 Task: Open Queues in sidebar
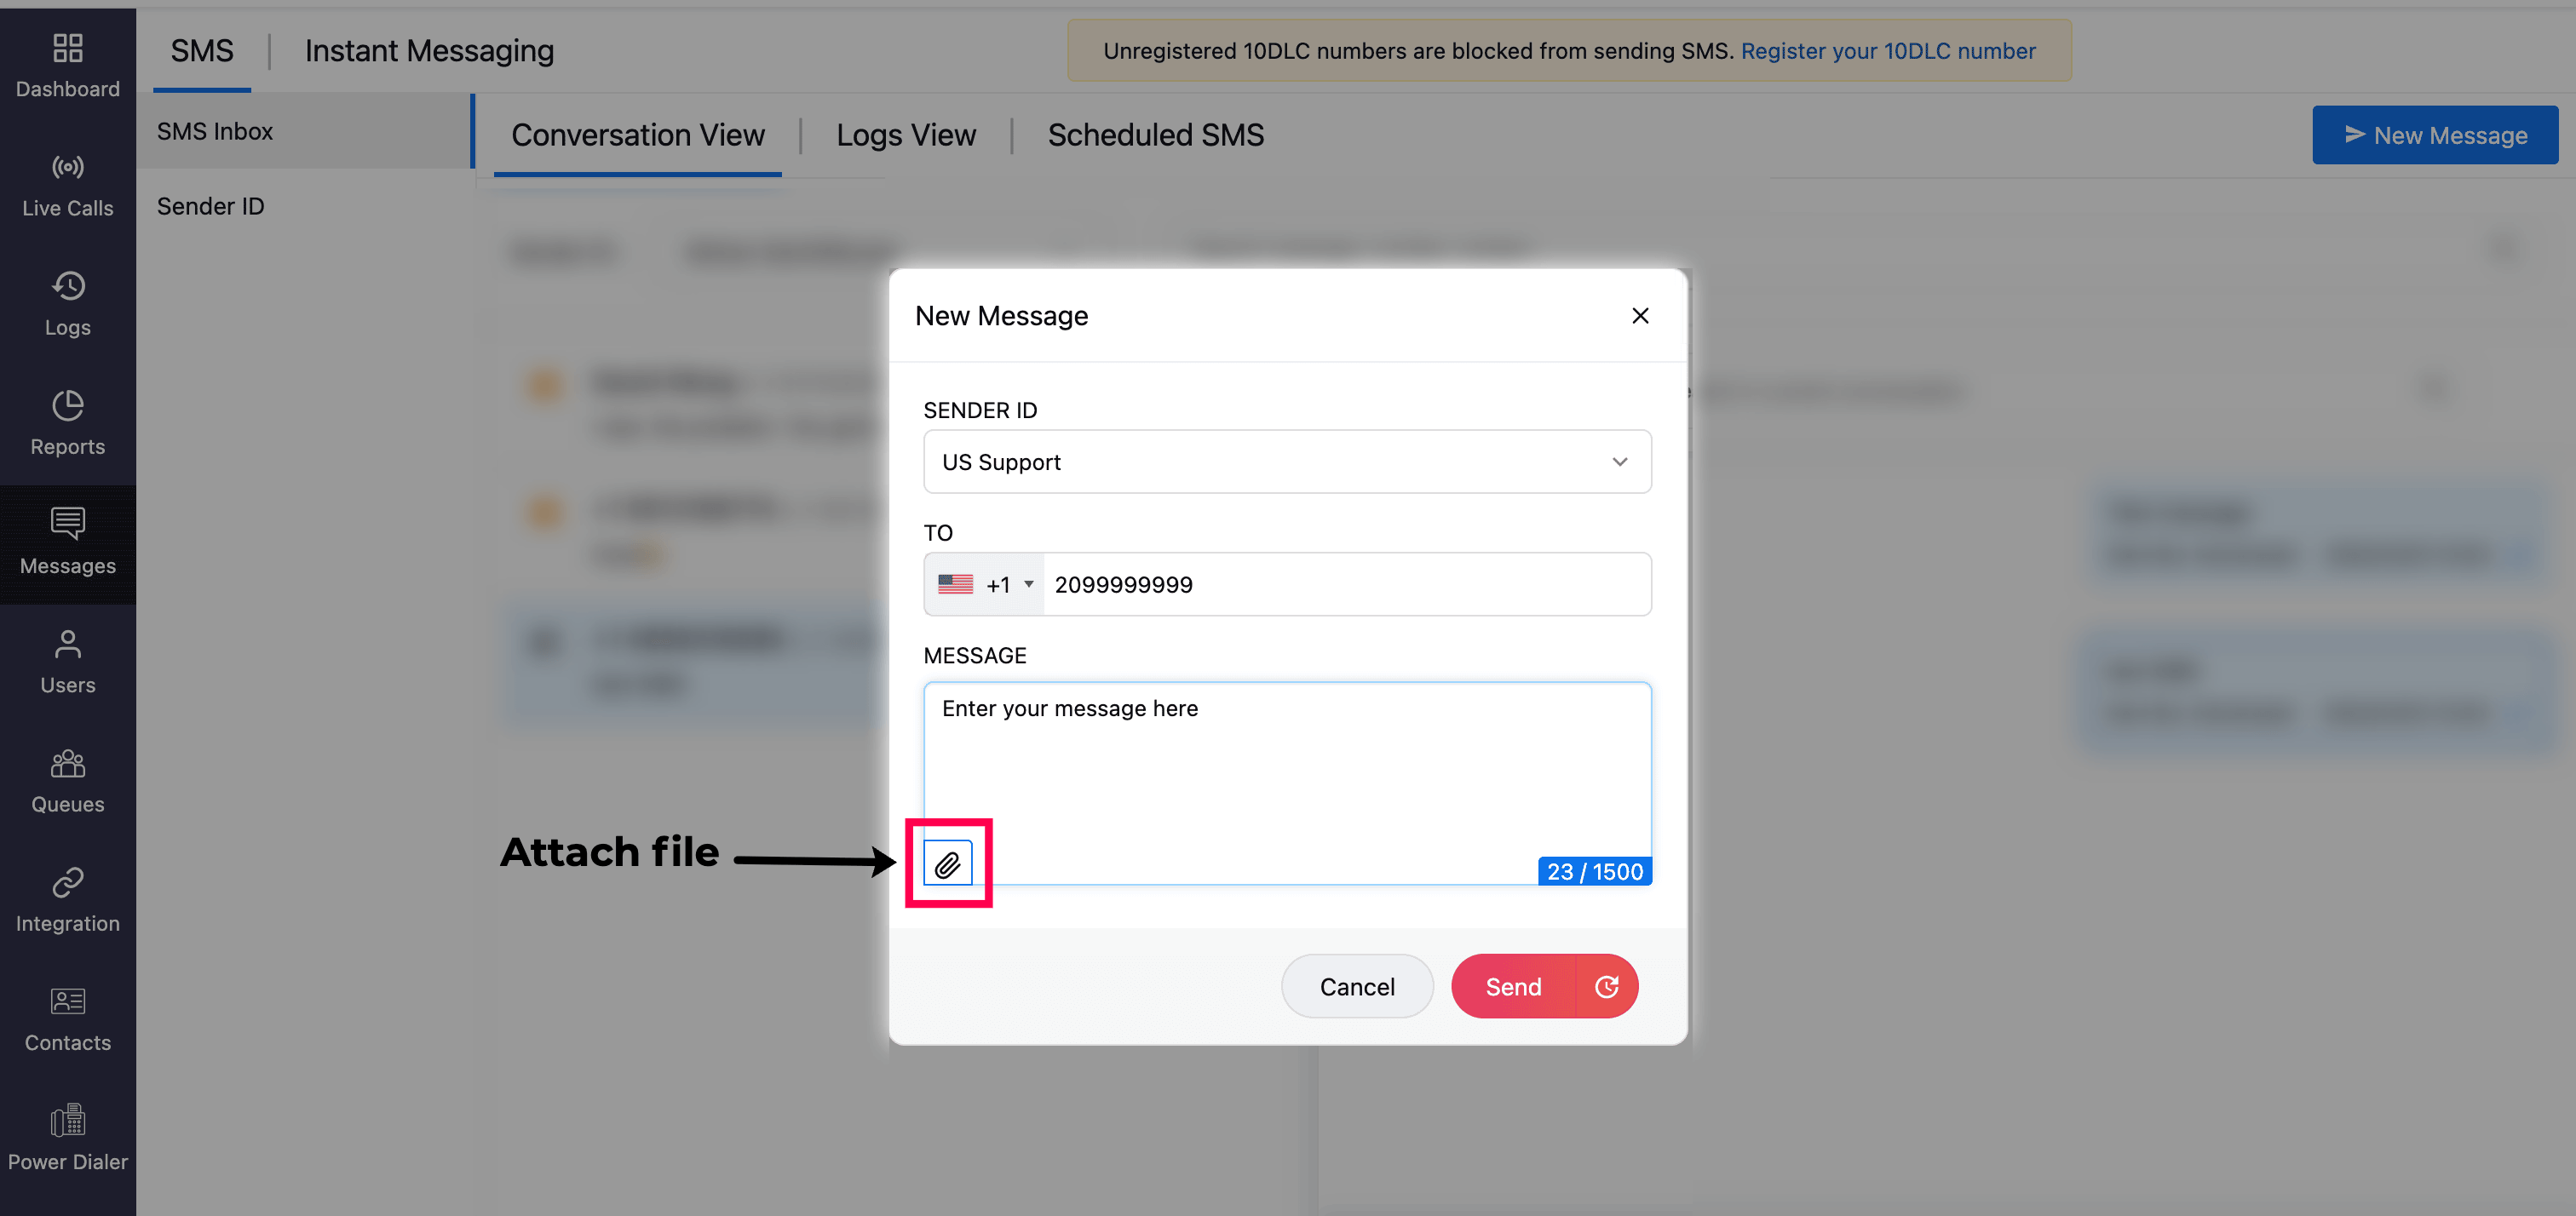(x=67, y=781)
